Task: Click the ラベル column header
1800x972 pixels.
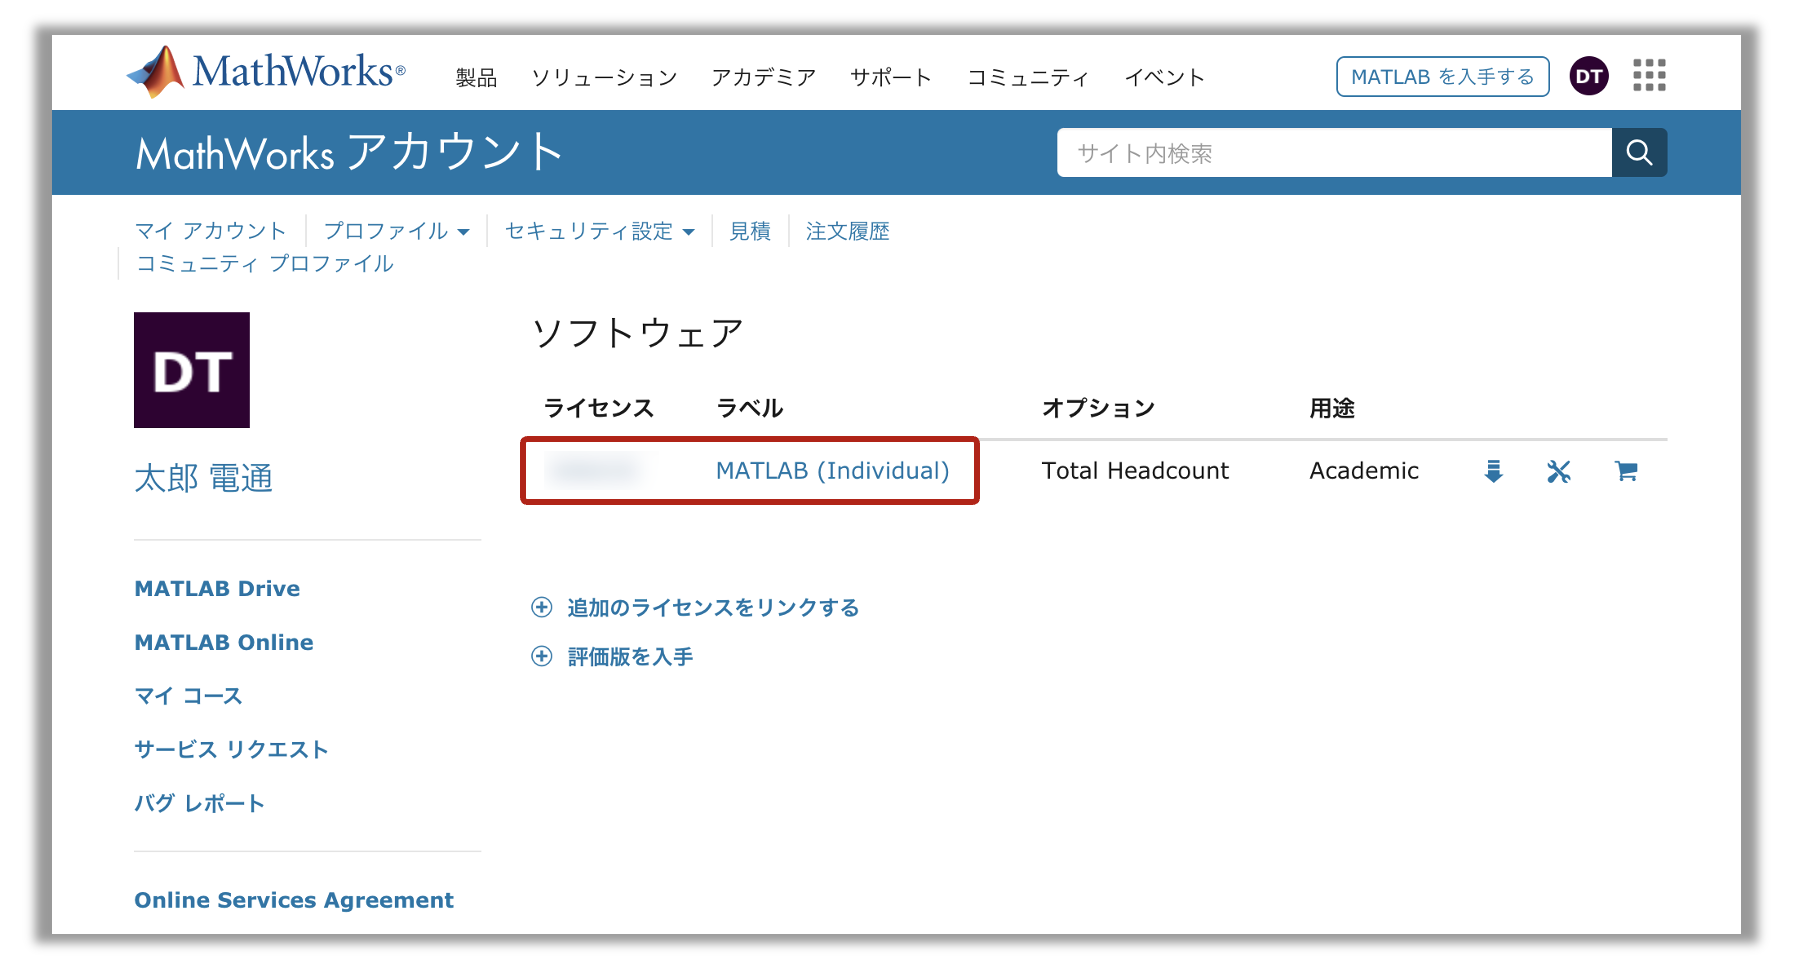Action: coord(750,408)
